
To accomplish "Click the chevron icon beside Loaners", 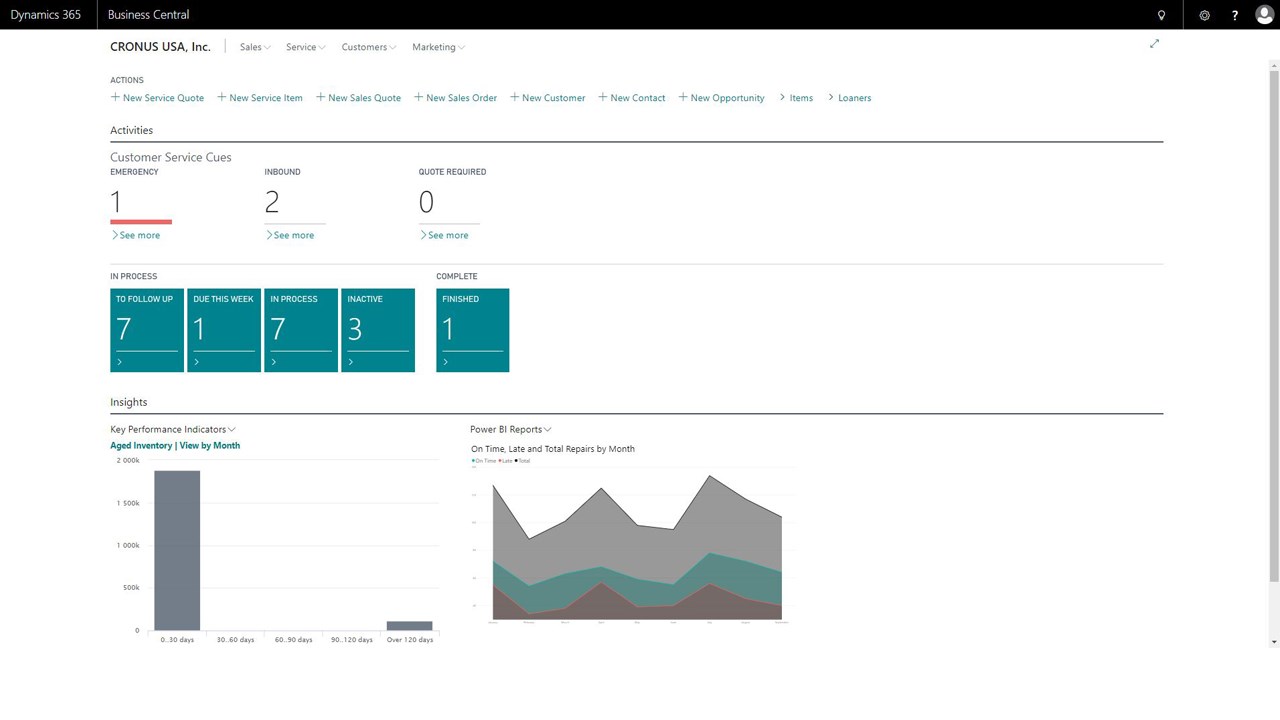I will (x=831, y=97).
